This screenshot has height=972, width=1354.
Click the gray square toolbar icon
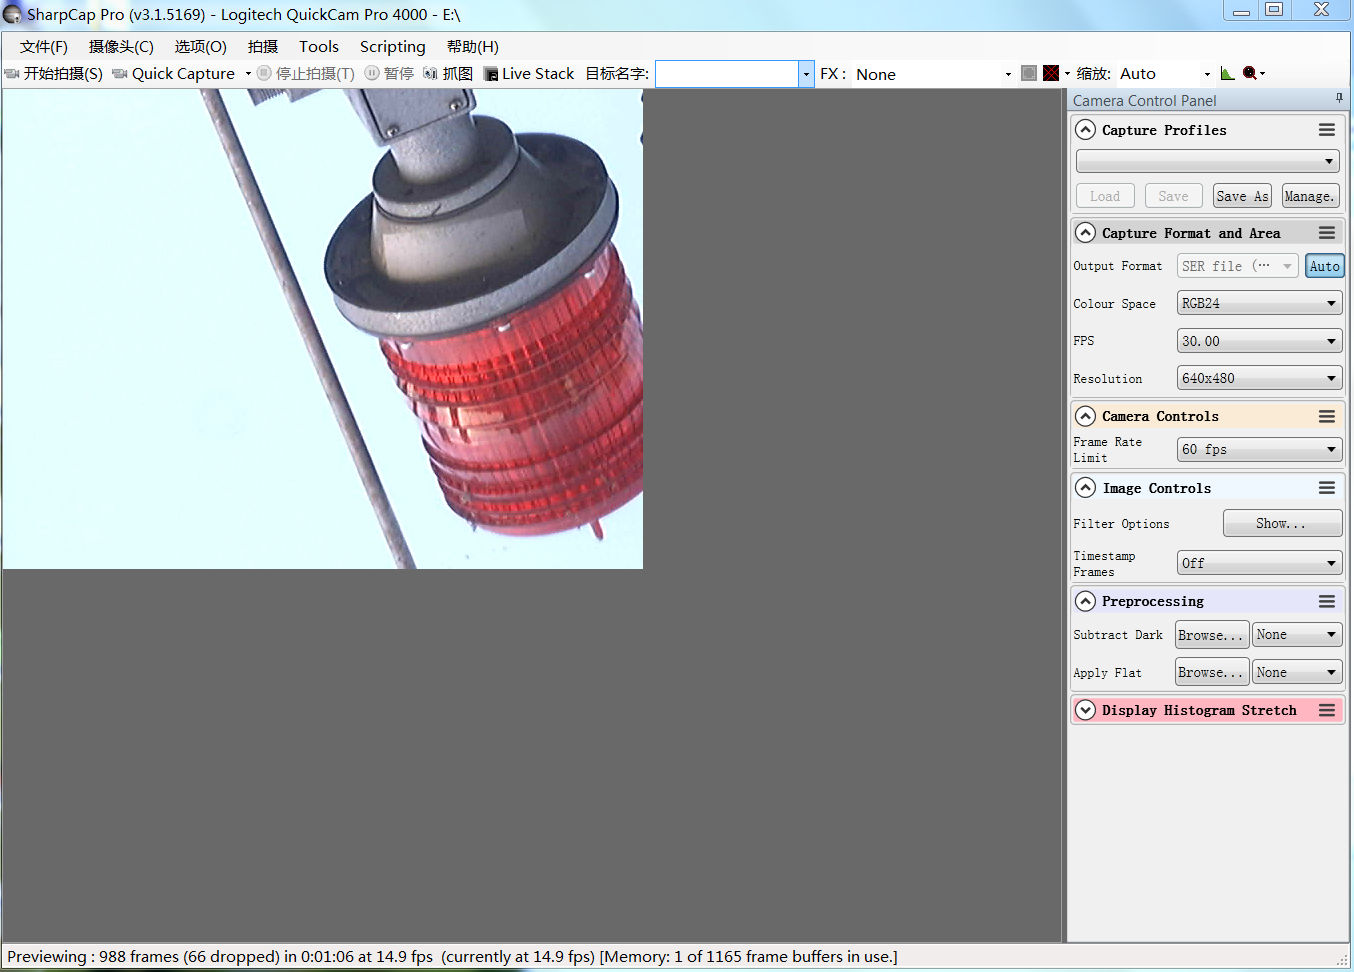(1029, 73)
